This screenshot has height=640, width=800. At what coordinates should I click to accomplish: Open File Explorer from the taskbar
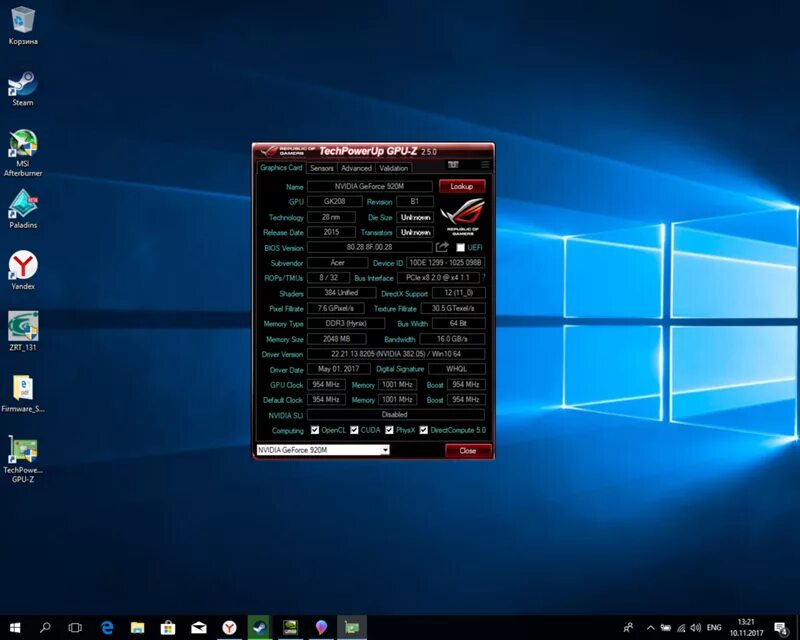click(137, 627)
